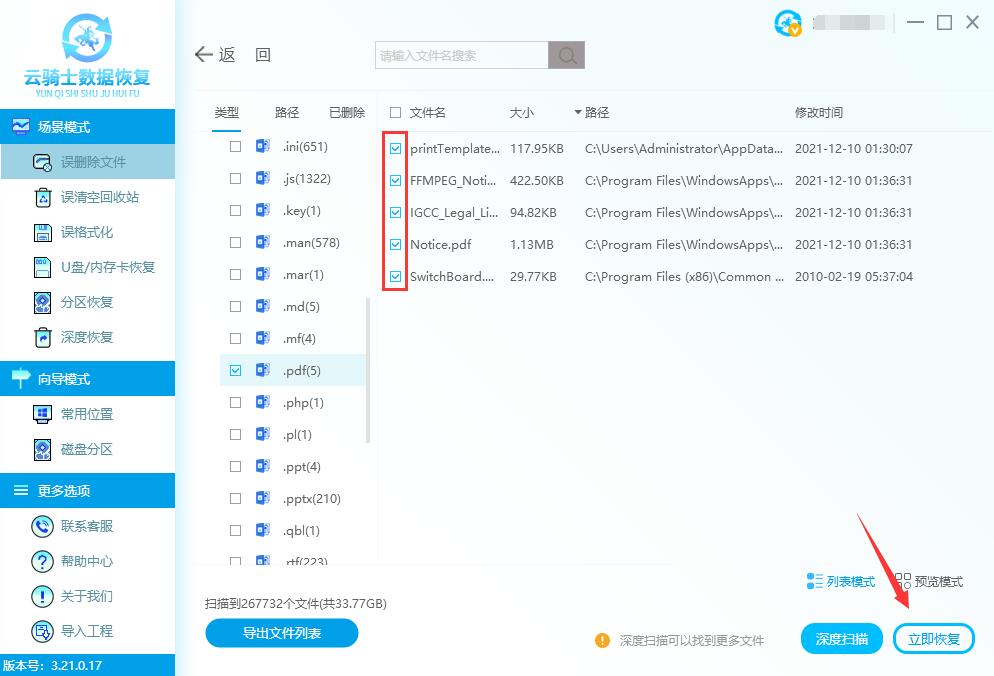This screenshot has height=676, width=994.
Task: Click the .ini(651) file type icon
Action: click(262, 146)
